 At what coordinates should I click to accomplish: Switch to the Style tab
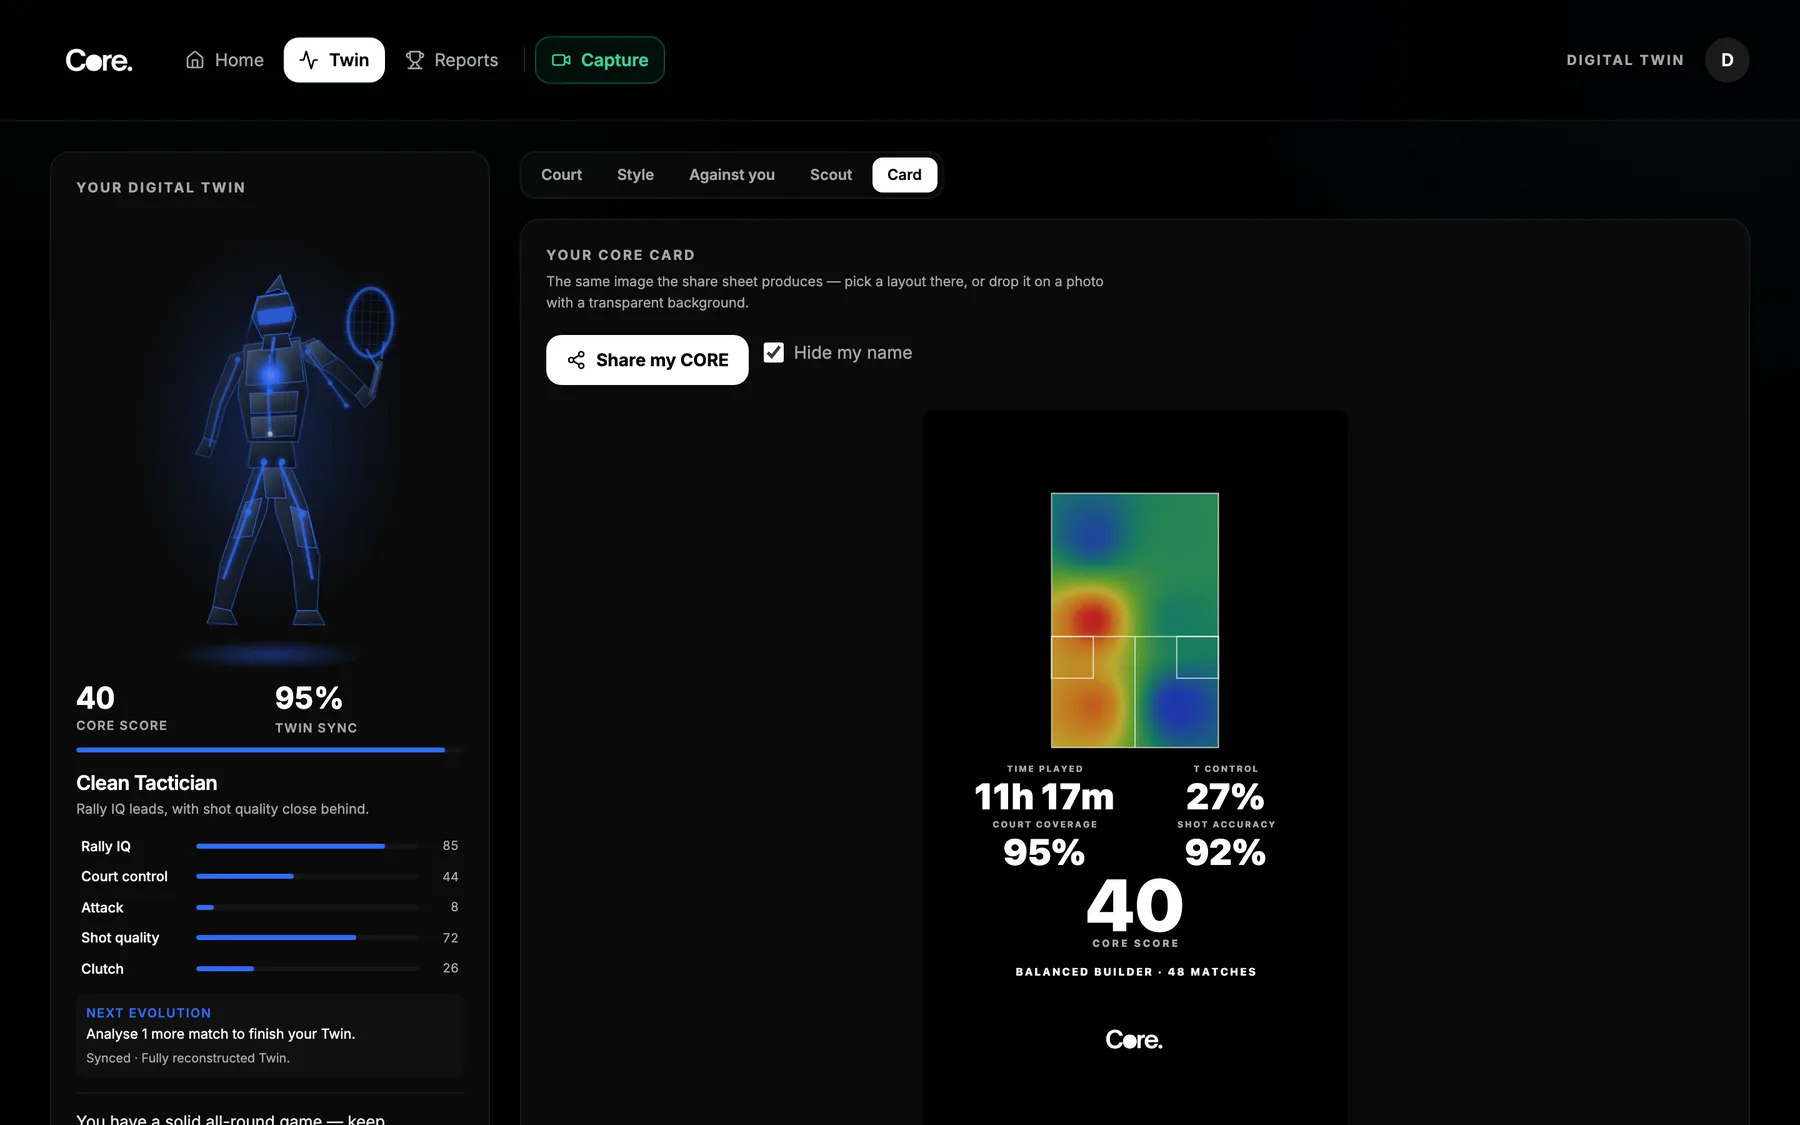point(635,175)
